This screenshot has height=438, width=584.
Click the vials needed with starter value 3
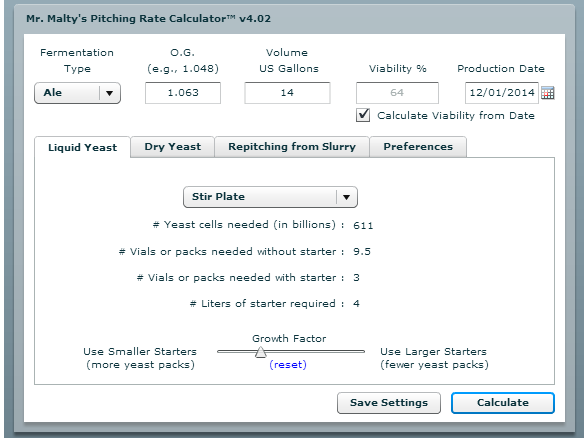[x=356, y=278]
